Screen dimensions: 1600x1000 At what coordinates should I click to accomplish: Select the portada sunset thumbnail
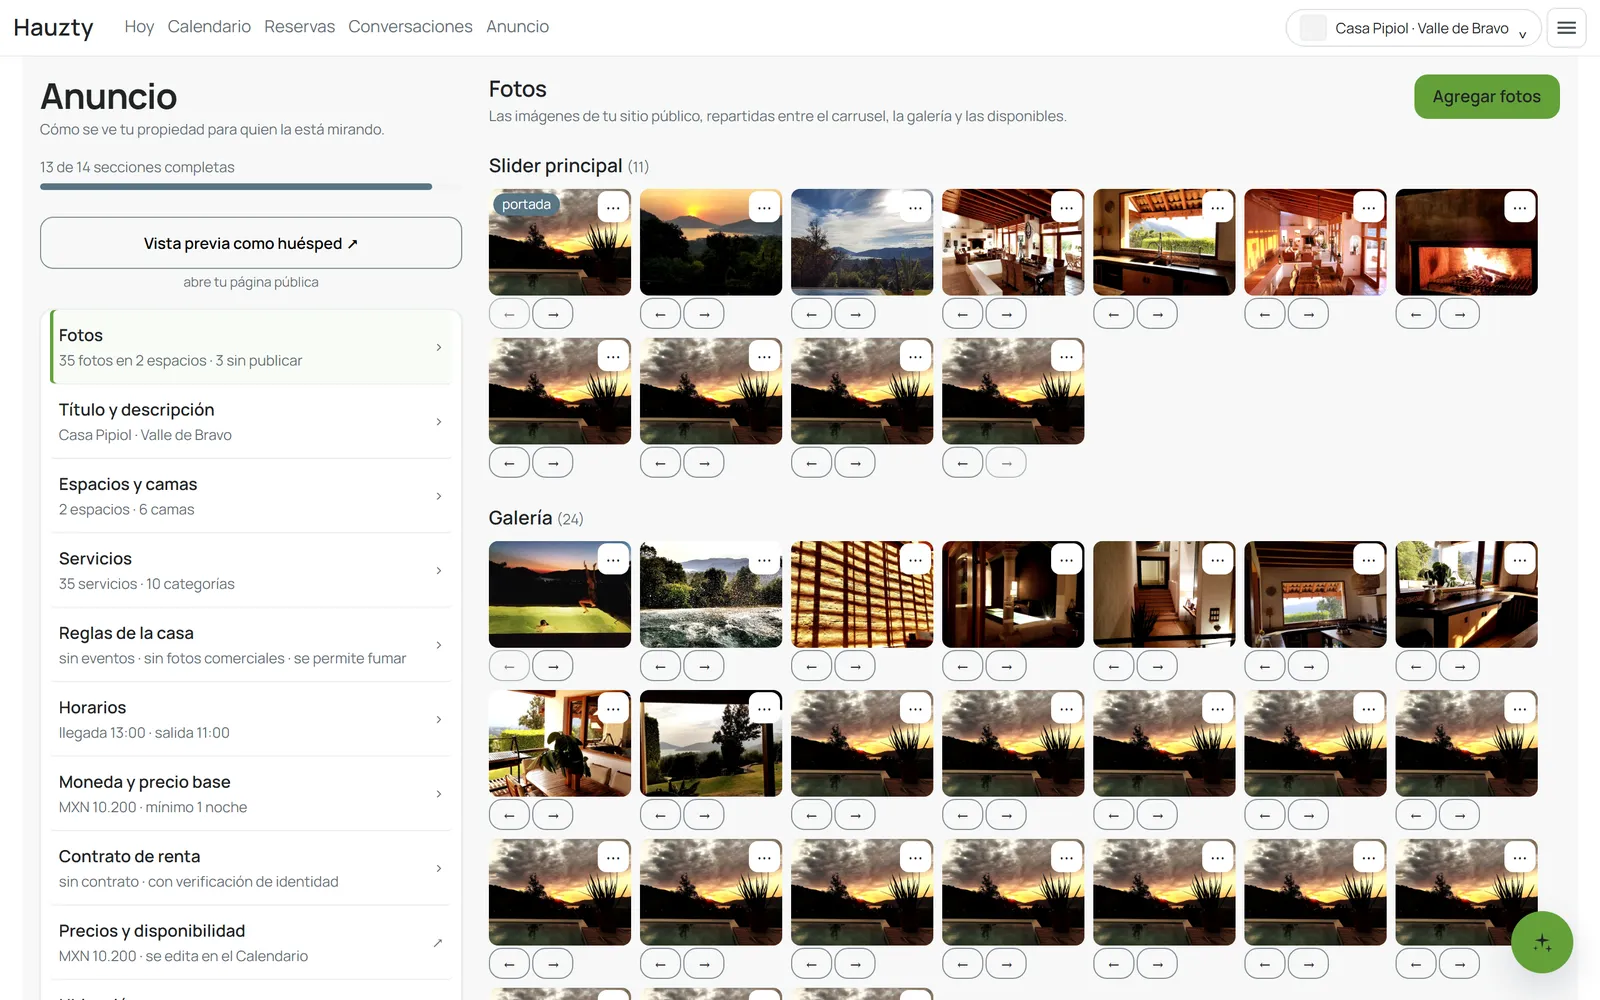pyautogui.click(x=559, y=242)
